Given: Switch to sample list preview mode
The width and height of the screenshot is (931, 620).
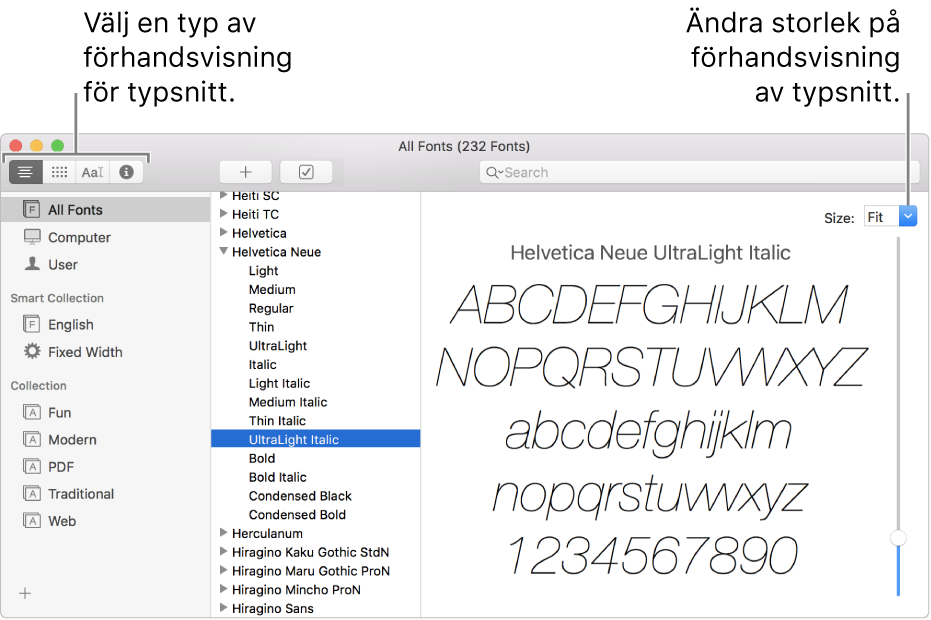Looking at the screenshot, I should [x=26, y=172].
